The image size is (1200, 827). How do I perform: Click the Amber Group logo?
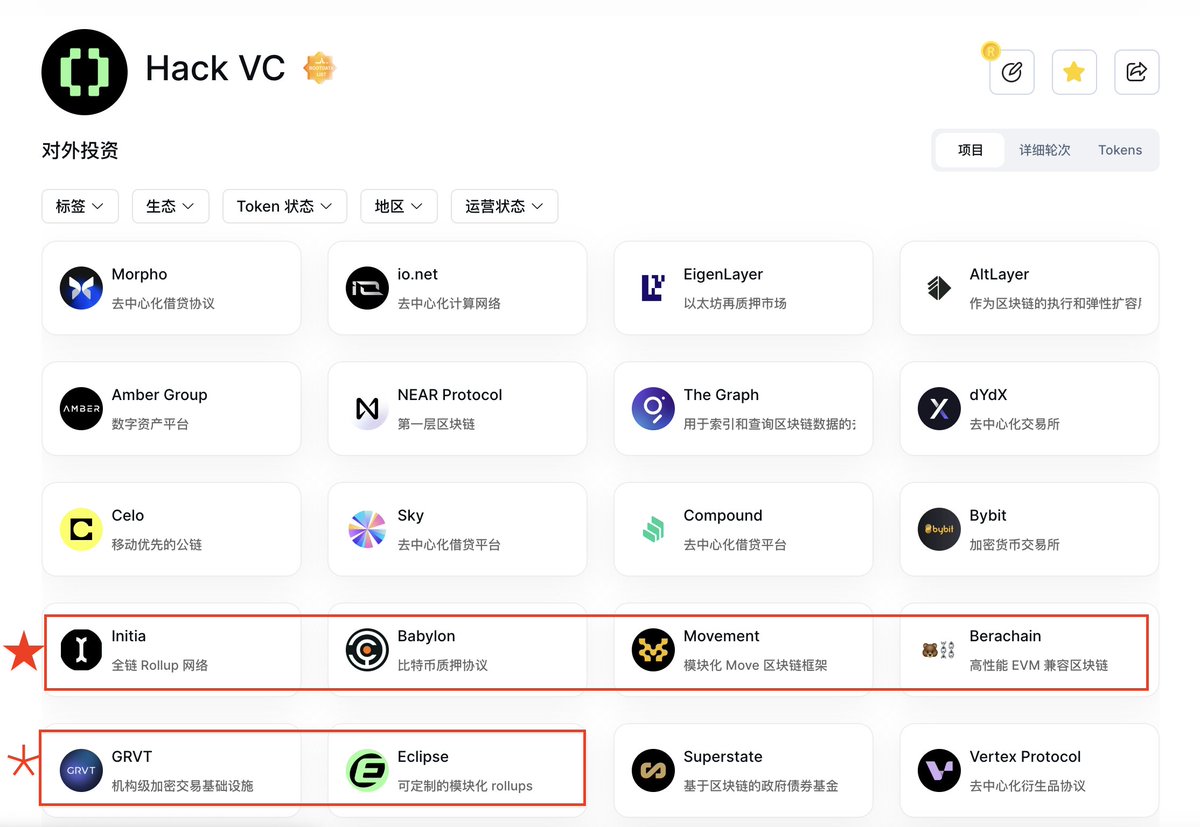(x=81, y=409)
